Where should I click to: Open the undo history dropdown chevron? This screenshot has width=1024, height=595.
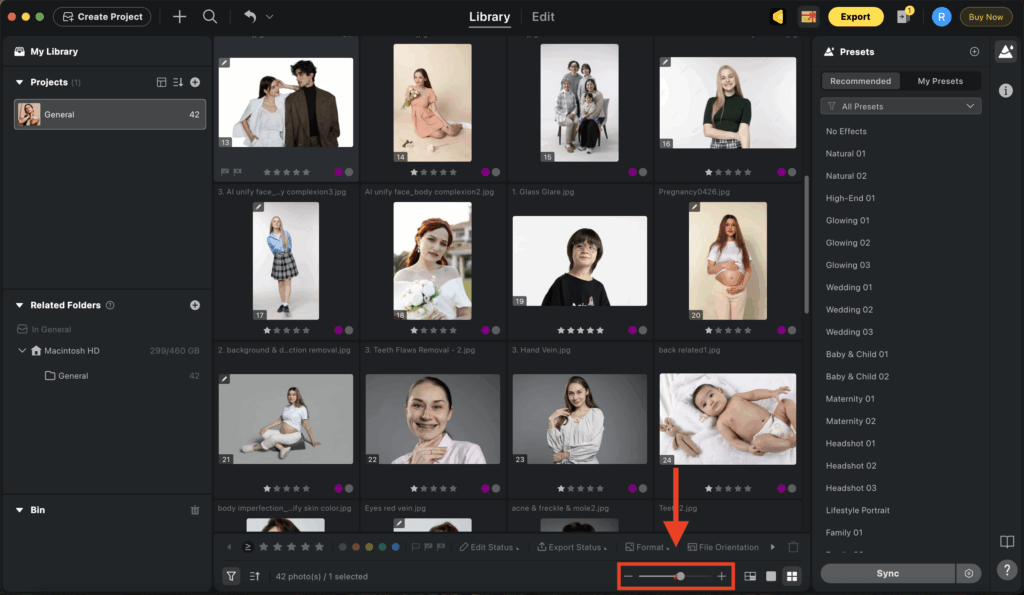tap(269, 17)
